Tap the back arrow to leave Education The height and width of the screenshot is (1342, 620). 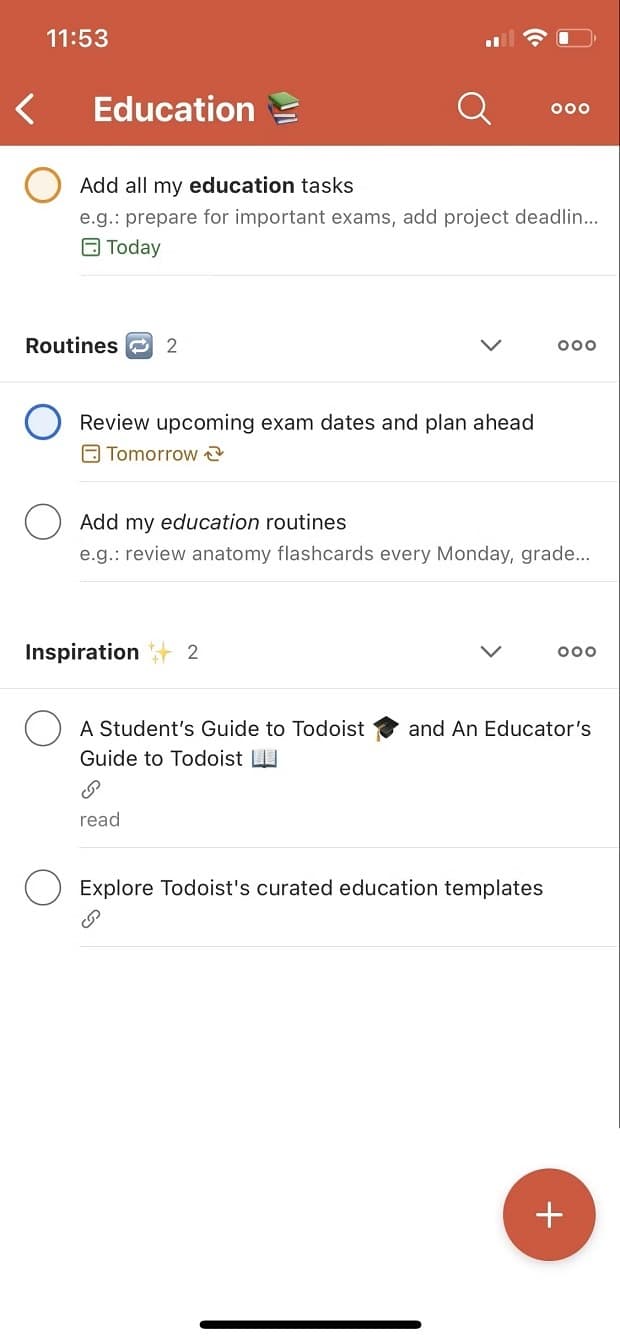click(x=25, y=108)
